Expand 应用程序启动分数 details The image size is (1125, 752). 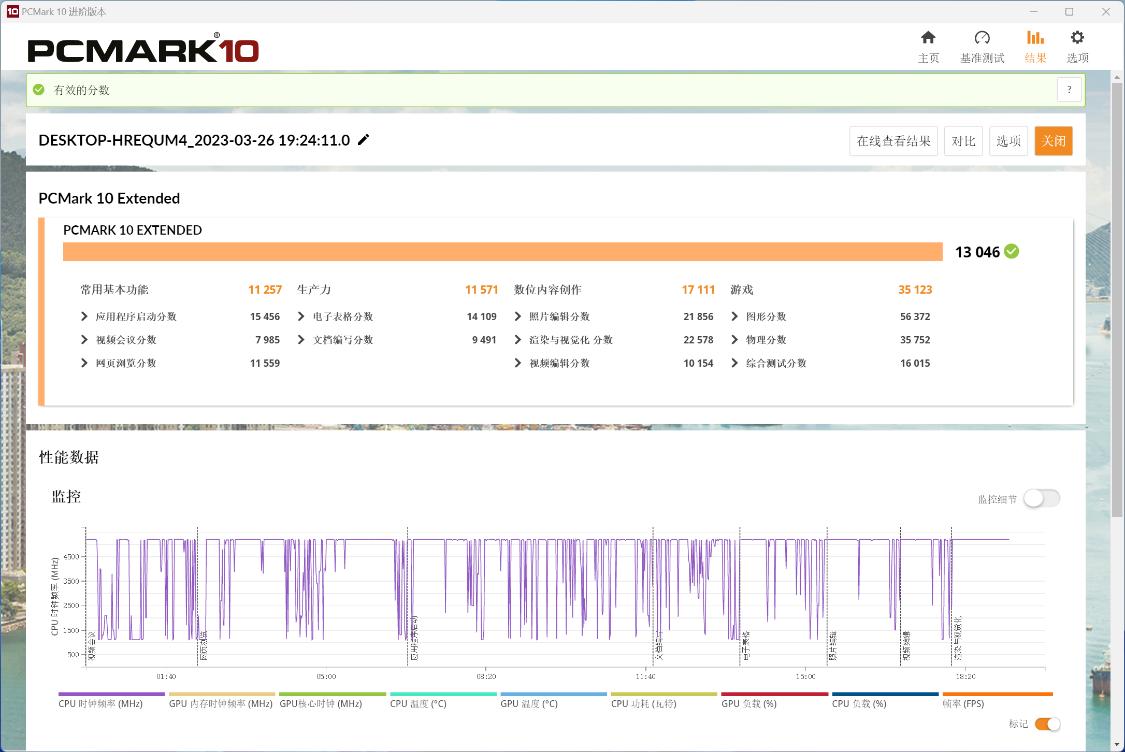tap(83, 316)
